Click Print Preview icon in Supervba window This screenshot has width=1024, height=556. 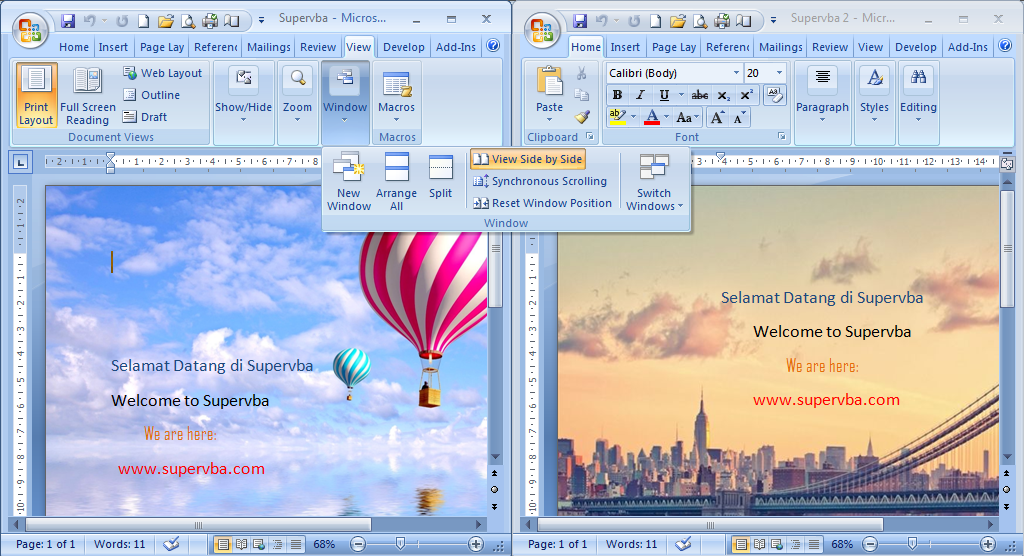(188, 21)
